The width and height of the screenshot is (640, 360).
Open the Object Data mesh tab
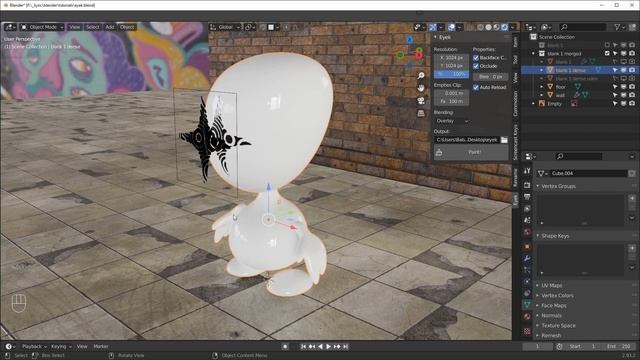[x=527, y=305]
